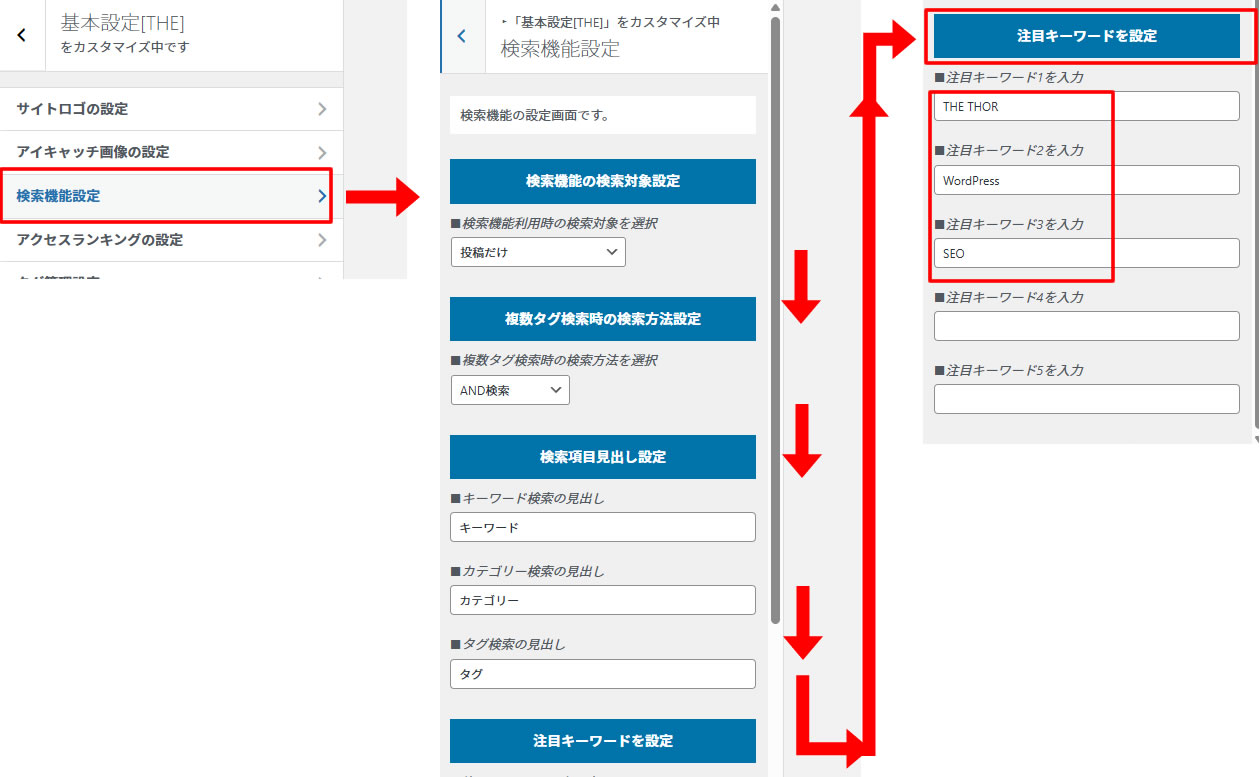
Task: Click the 複数タグ検索時の検索方法設定 header
Action: [602, 319]
